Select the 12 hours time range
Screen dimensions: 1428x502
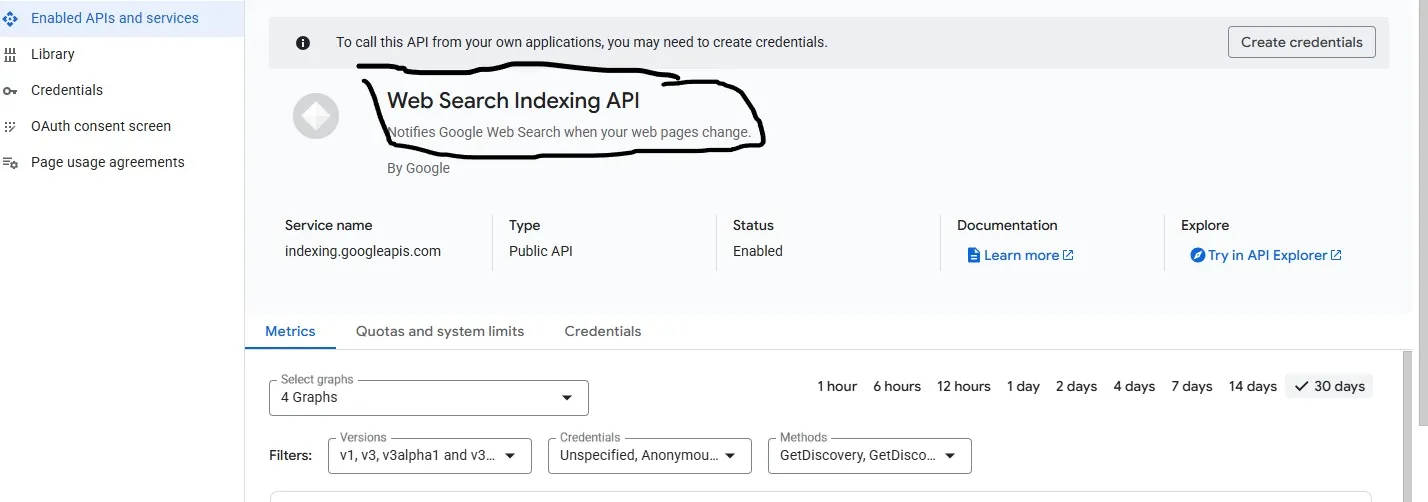tap(964, 386)
